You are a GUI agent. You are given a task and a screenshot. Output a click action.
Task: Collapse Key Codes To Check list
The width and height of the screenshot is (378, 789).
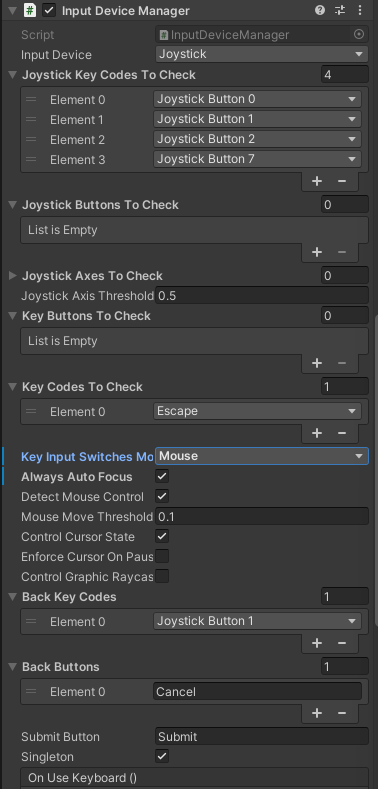click(x=13, y=387)
